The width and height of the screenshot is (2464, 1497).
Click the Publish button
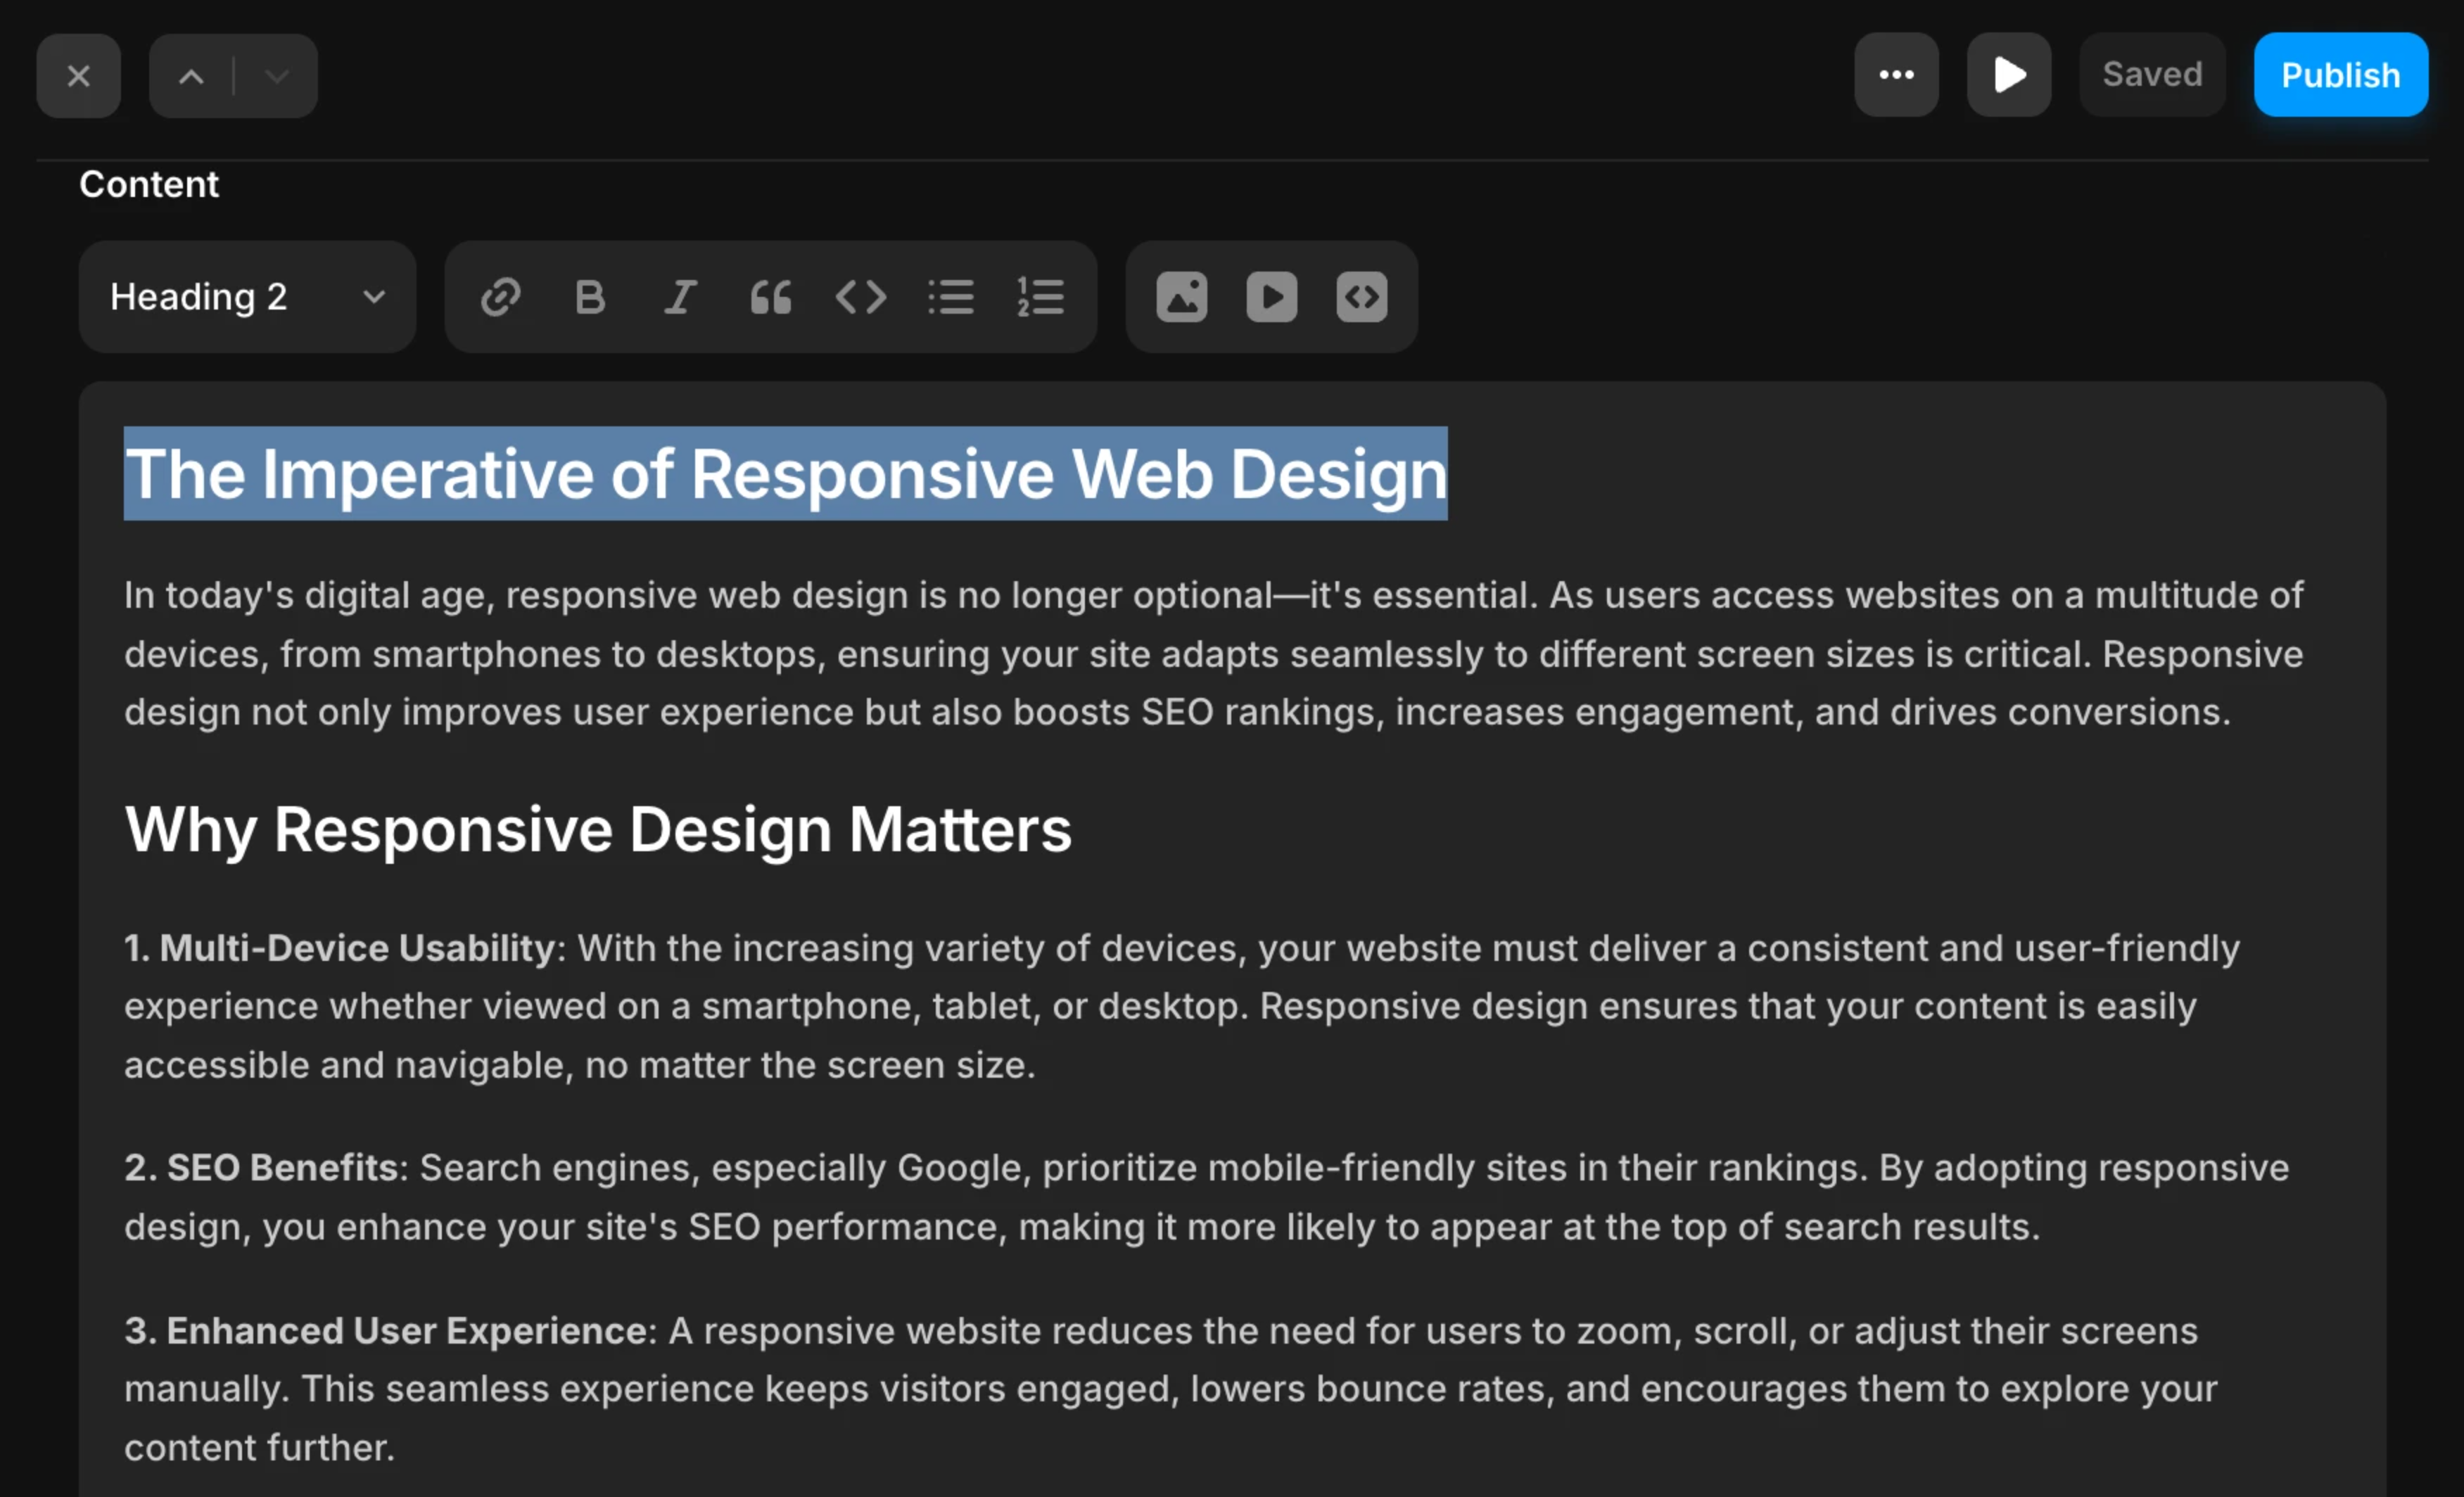tap(2340, 75)
